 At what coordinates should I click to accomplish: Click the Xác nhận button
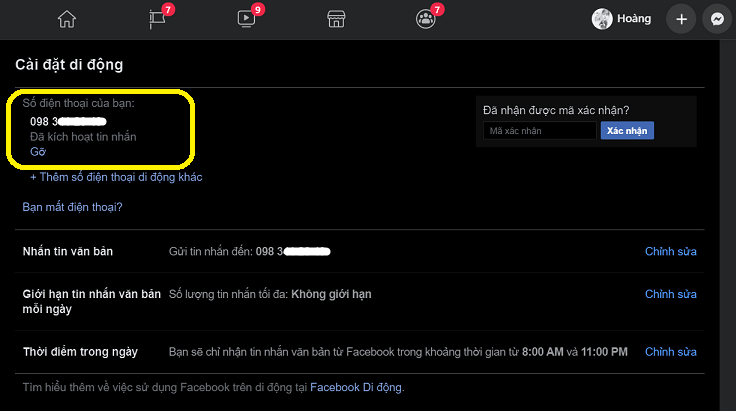point(627,131)
